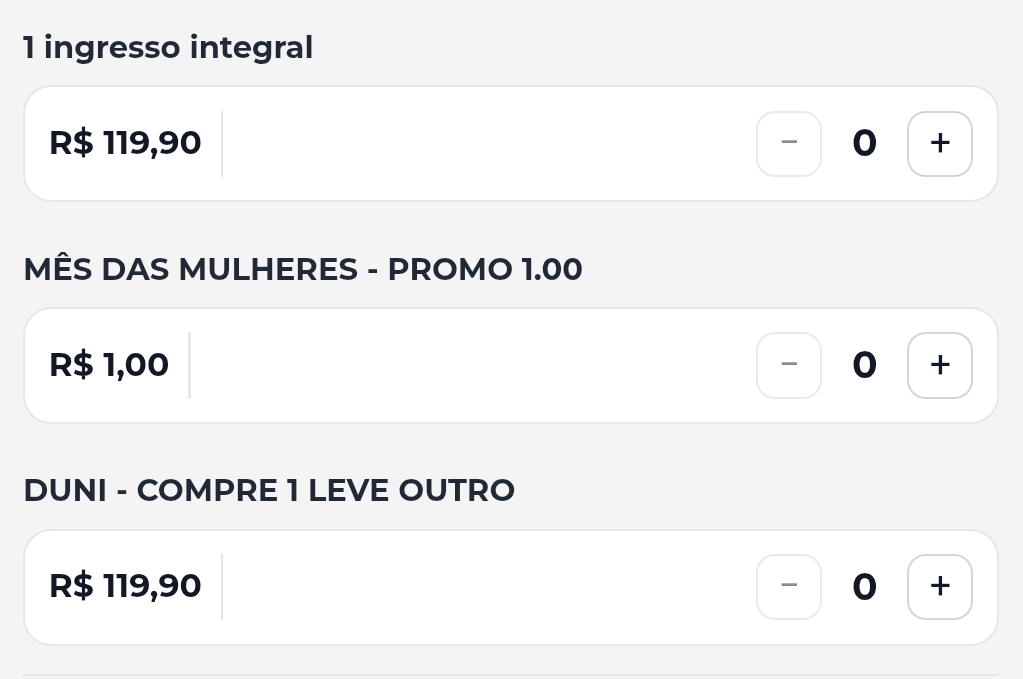Remove one DUNI compre 1 leve outro ticket

pyautogui.click(x=789, y=587)
